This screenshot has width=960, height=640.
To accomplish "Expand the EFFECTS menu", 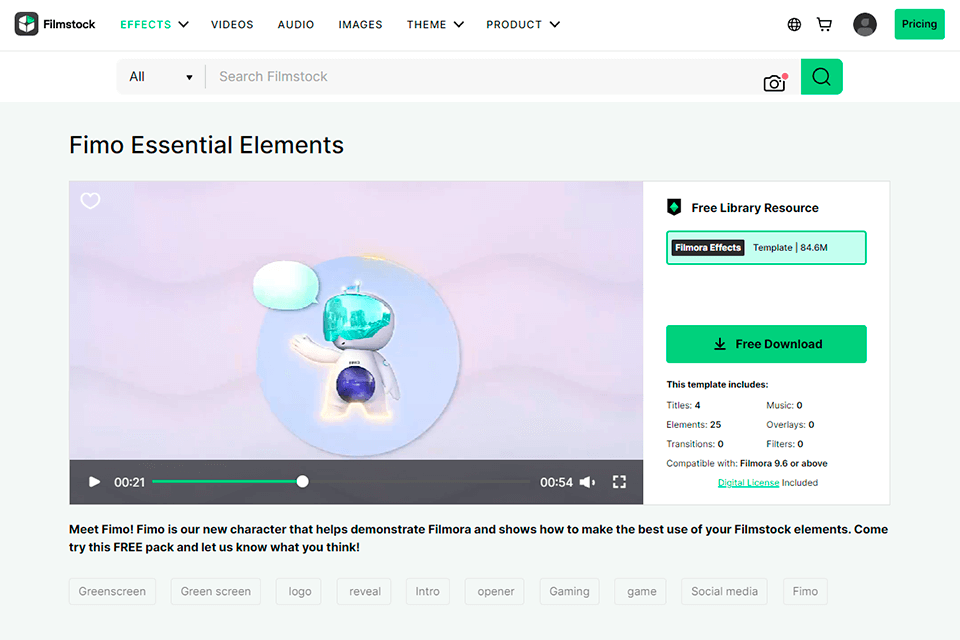I will [154, 24].
